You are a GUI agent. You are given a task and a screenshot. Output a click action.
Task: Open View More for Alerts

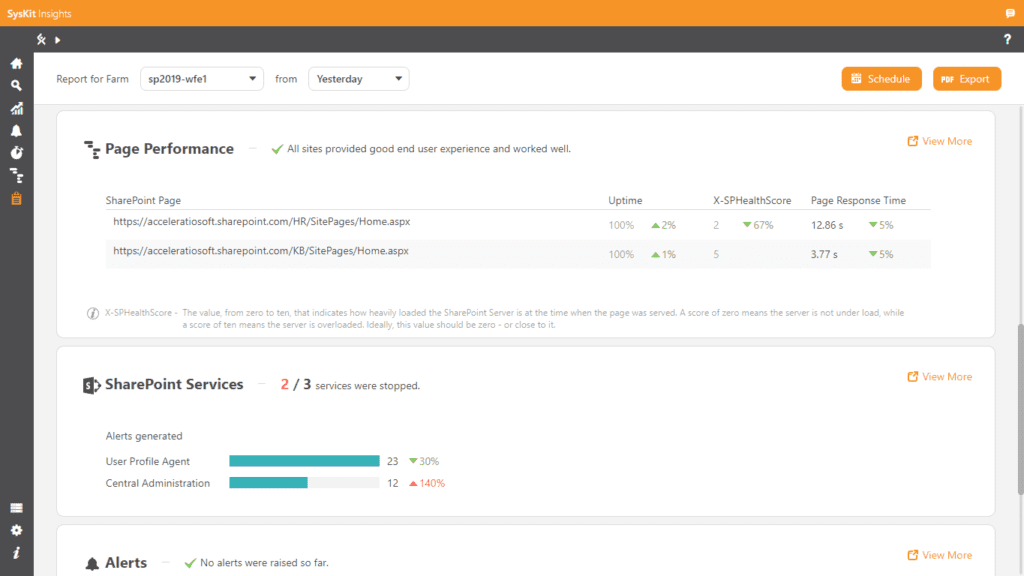click(940, 555)
